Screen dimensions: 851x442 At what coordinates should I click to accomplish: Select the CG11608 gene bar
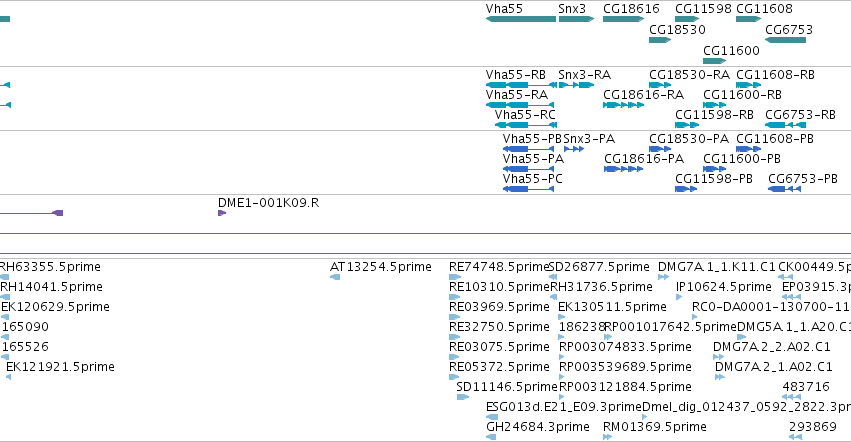click(748, 19)
